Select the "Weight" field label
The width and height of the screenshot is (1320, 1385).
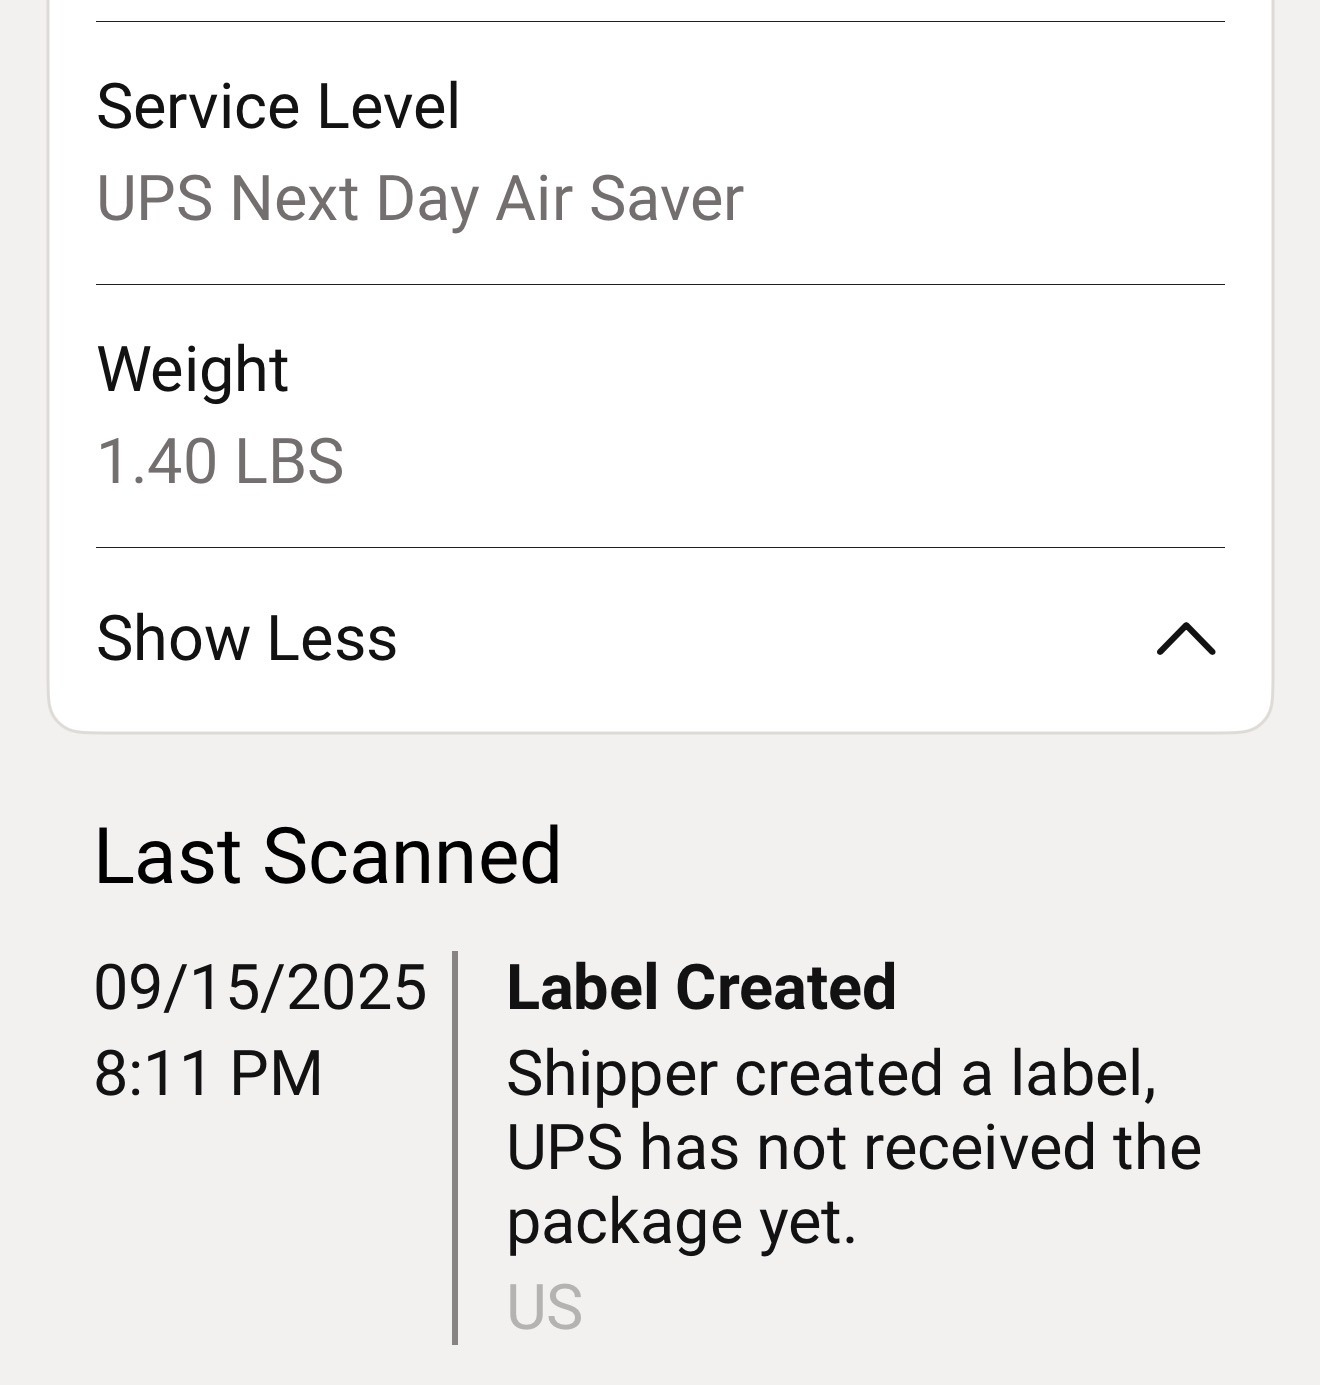pos(192,369)
